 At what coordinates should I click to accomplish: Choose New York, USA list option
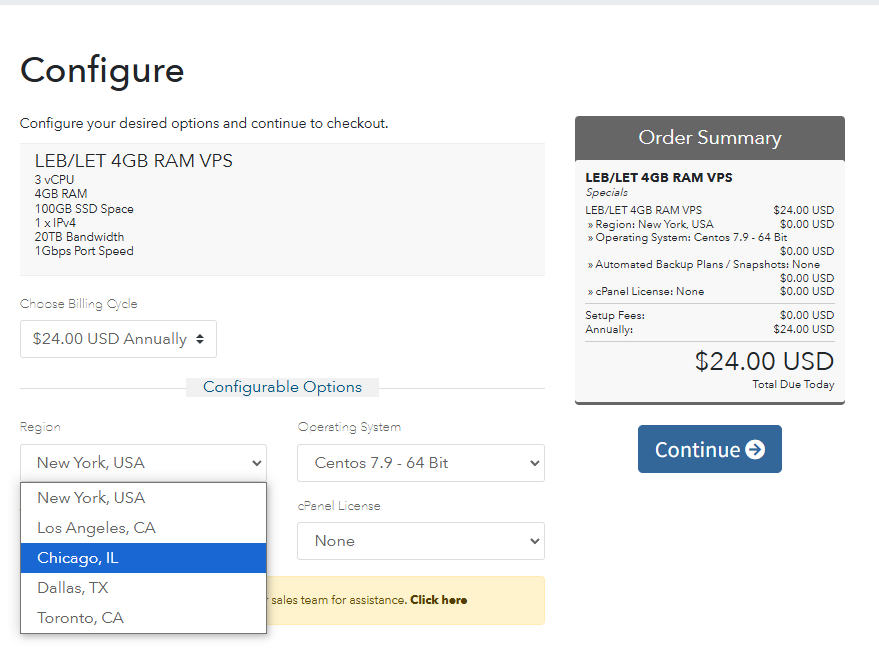click(91, 498)
